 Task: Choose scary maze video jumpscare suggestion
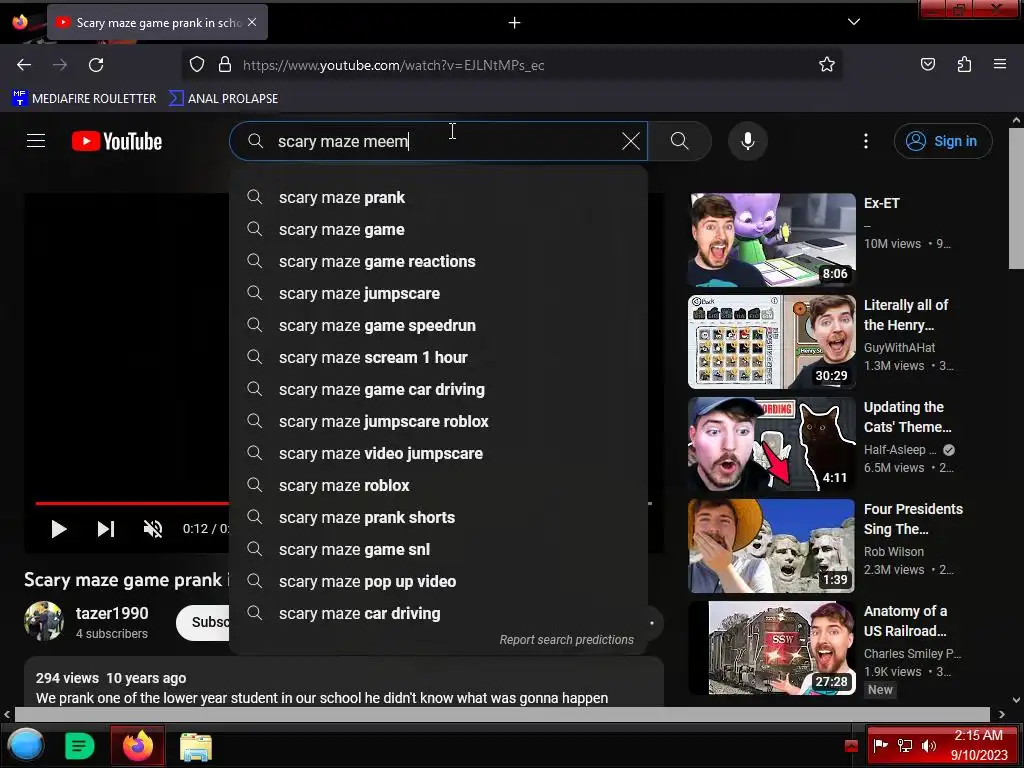(x=438, y=453)
